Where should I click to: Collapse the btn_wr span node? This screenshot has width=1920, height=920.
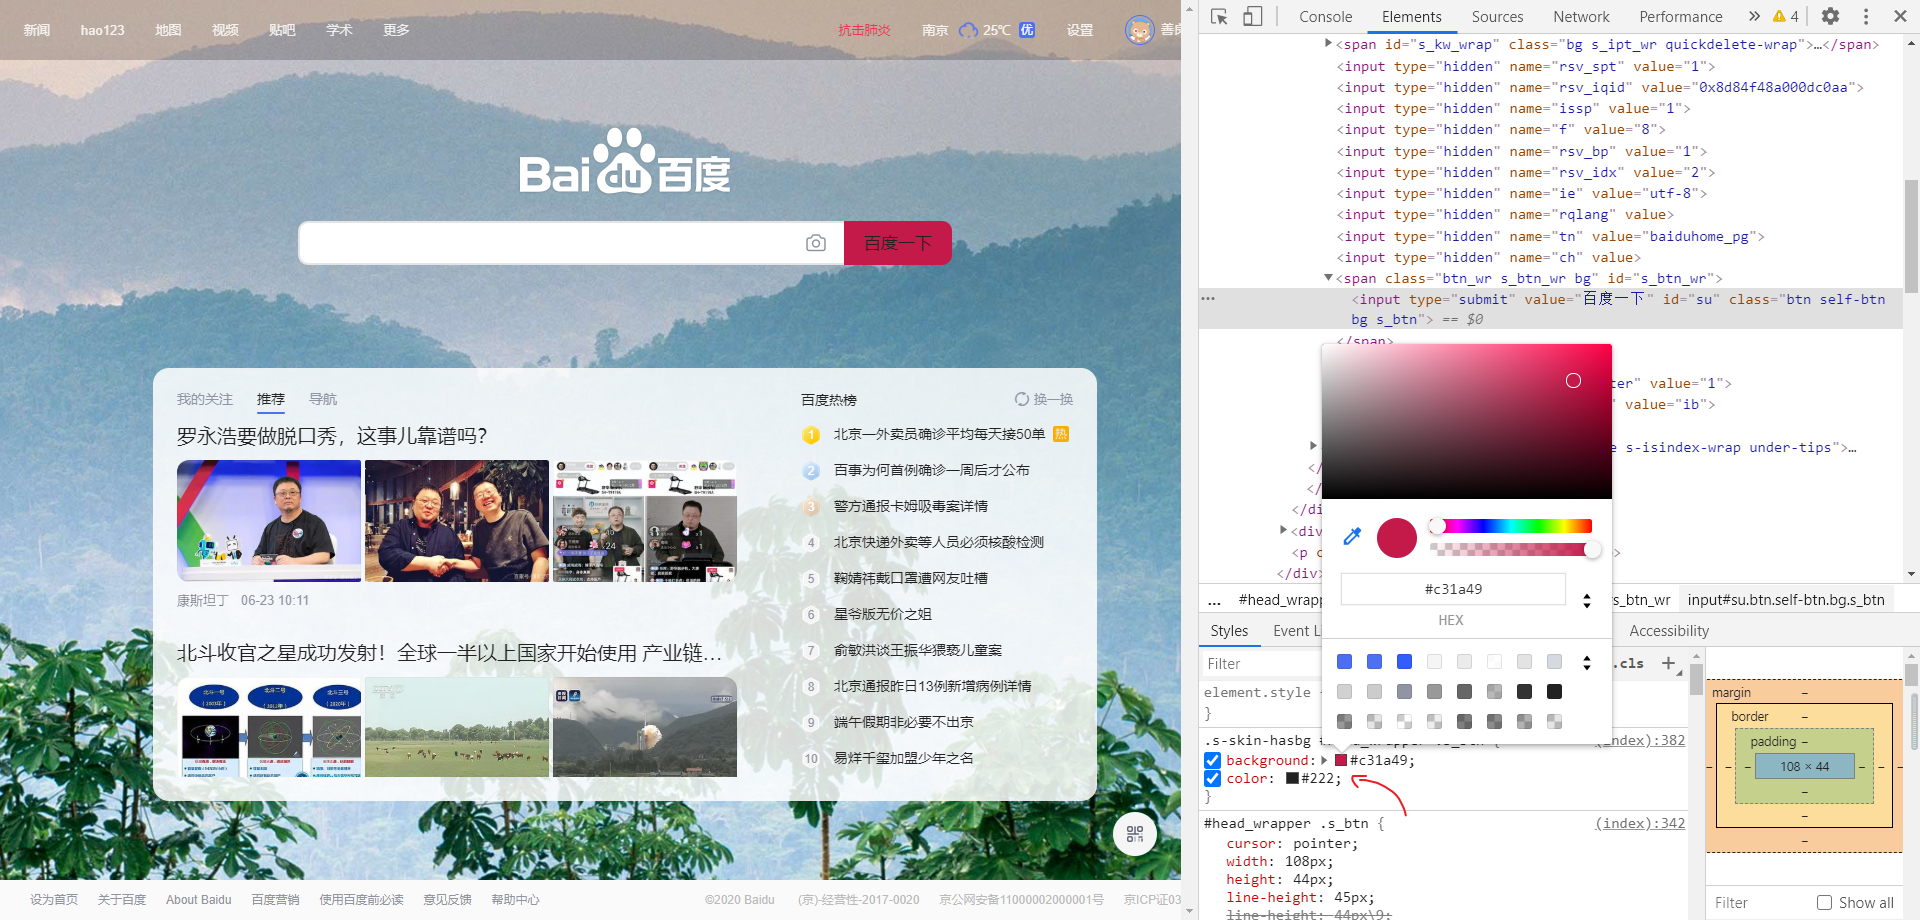1328,277
